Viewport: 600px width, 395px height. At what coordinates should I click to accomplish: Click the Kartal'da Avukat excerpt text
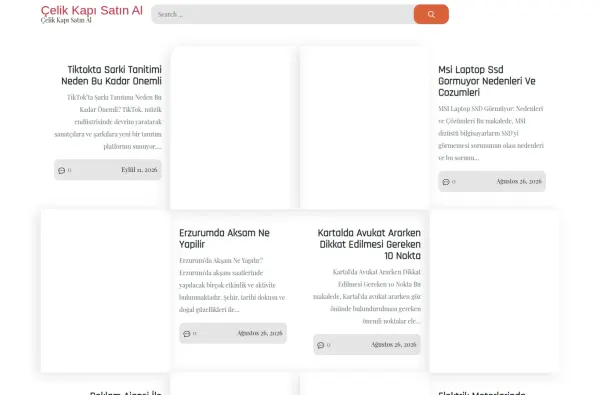point(367,296)
